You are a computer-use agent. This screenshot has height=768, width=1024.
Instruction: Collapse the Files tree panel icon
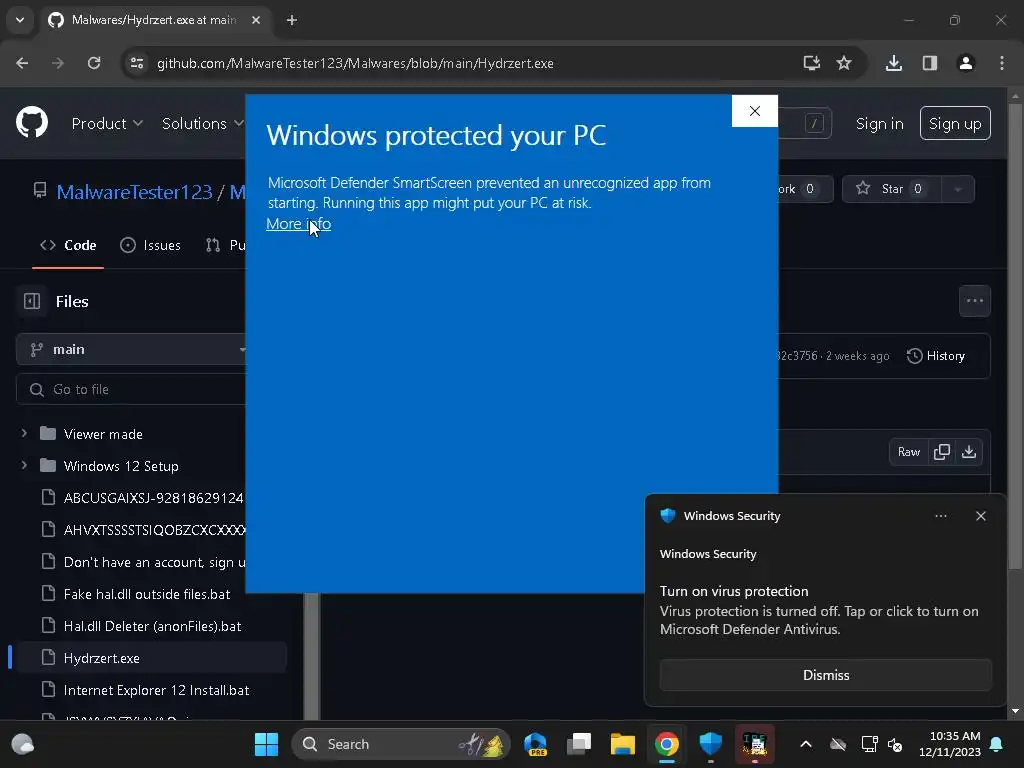pyautogui.click(x=31, y=301)
